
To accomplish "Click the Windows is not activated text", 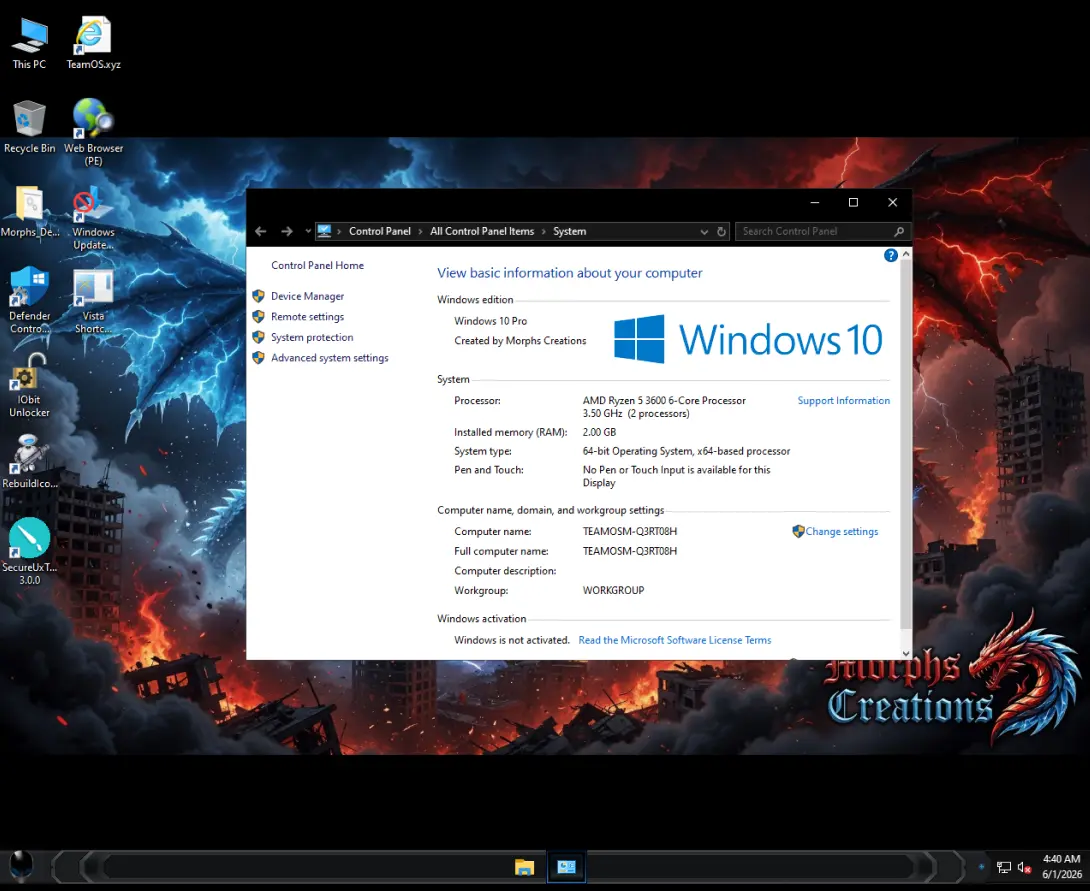I will 512,640.
